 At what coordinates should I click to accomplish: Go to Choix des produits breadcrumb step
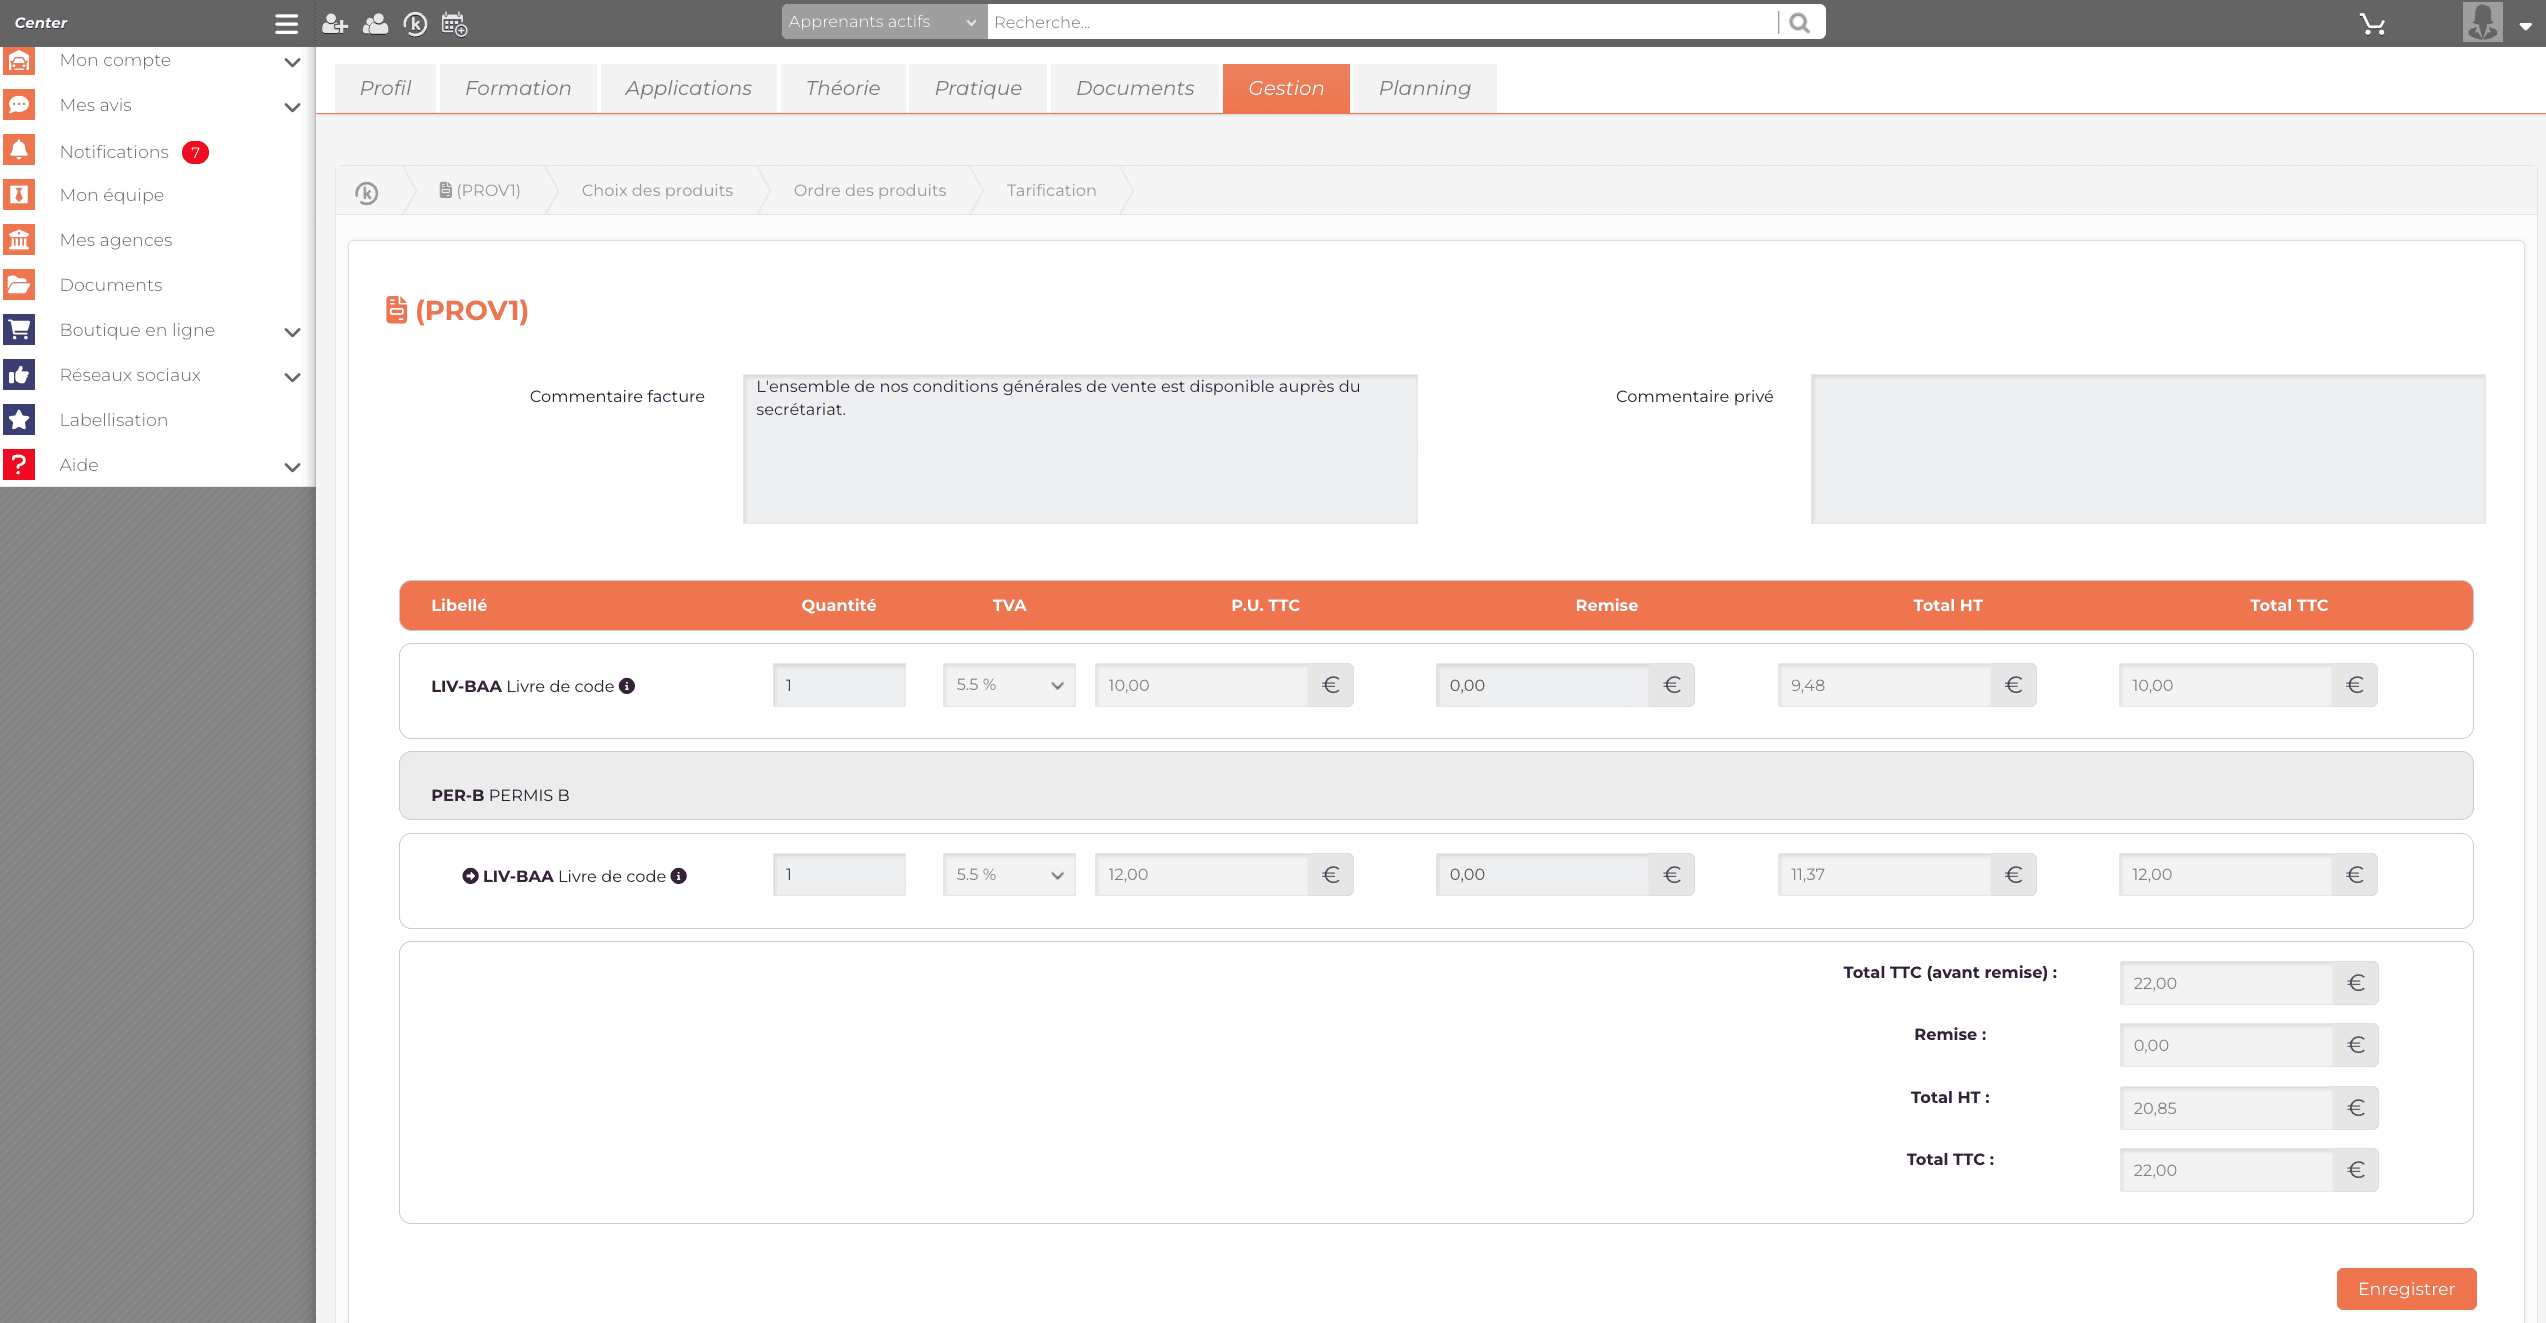pos(656,190)
